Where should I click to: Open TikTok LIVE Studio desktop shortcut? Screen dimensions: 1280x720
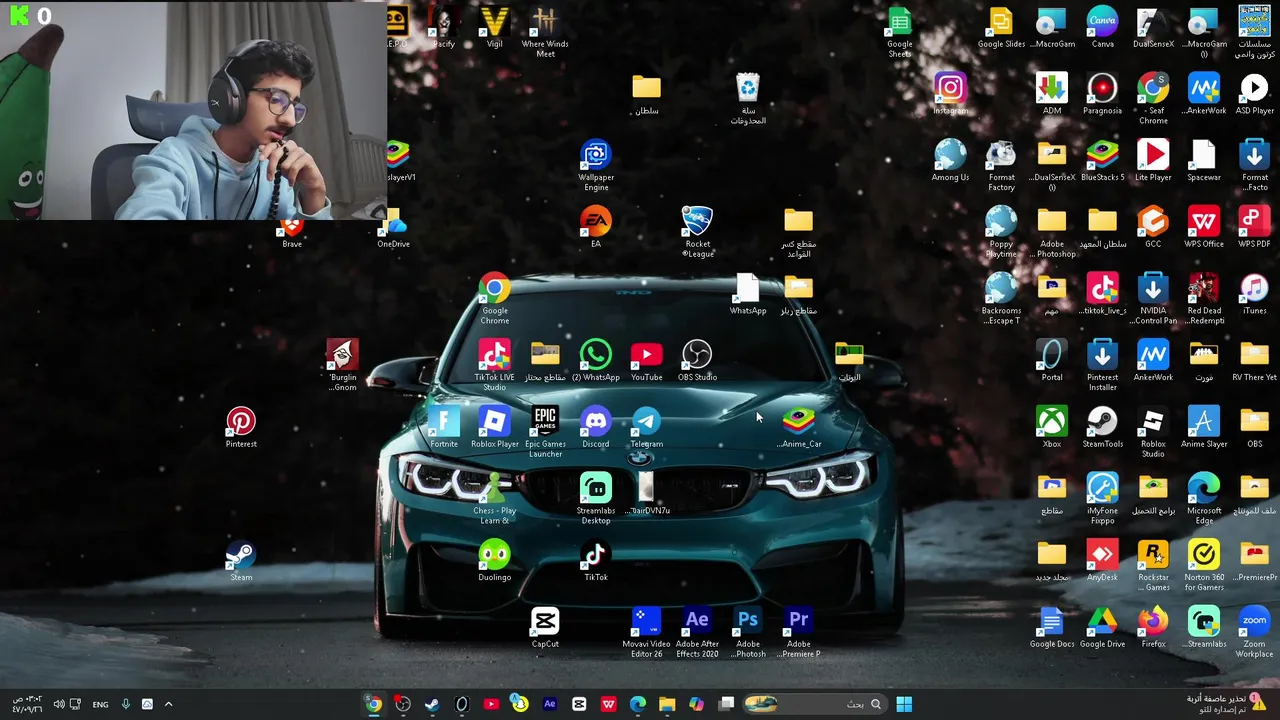pos(494,365)
